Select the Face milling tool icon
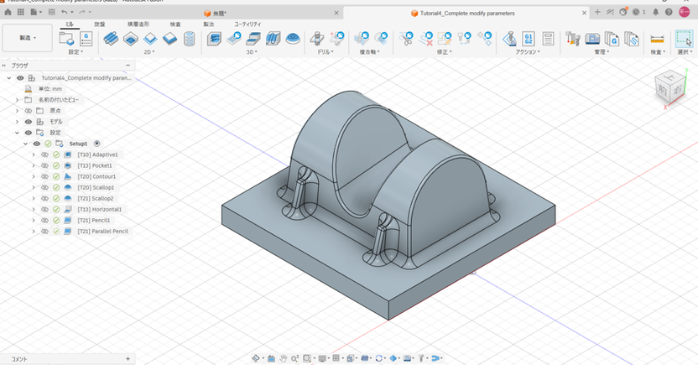Image resolution: width=698 pixels, height=365 pixels. tap(150, 39)
